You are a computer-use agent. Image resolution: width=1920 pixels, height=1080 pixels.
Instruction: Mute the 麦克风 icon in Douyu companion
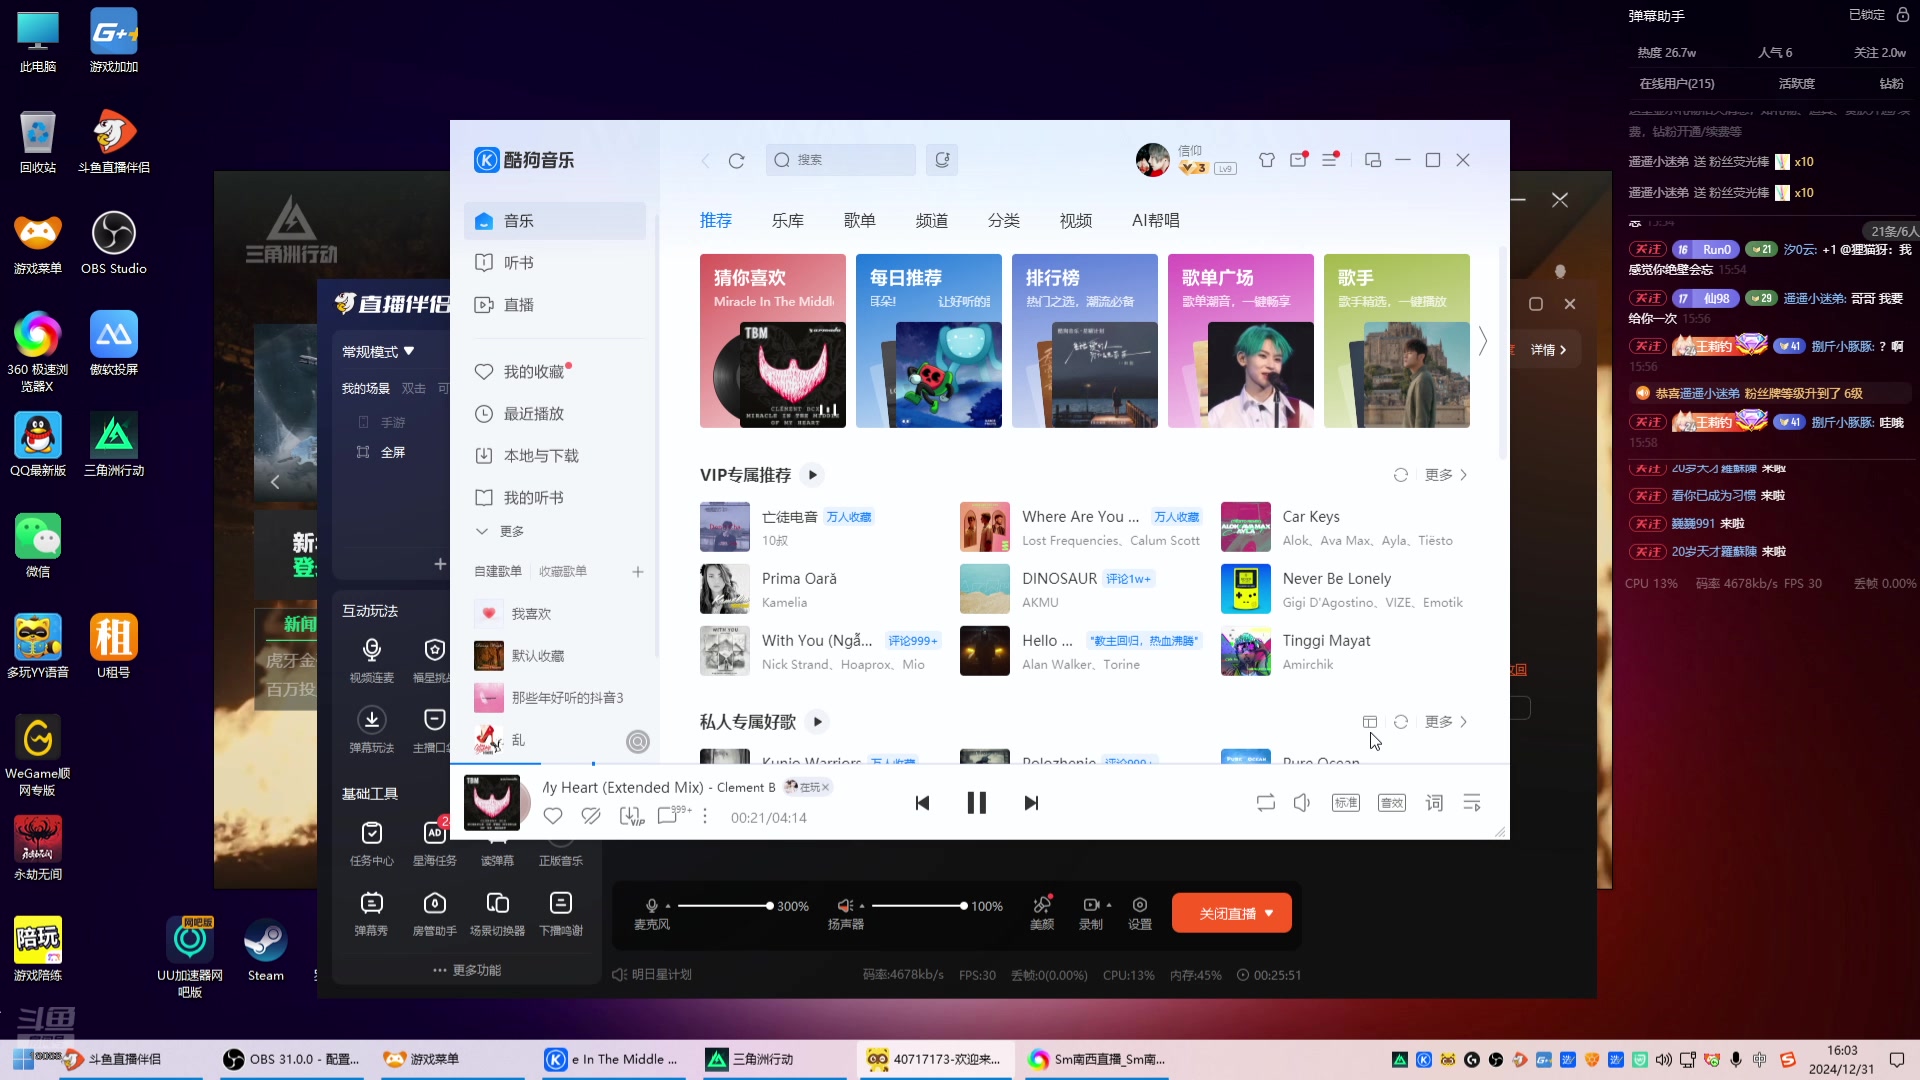pyautogui.click(x=652, y=905)
